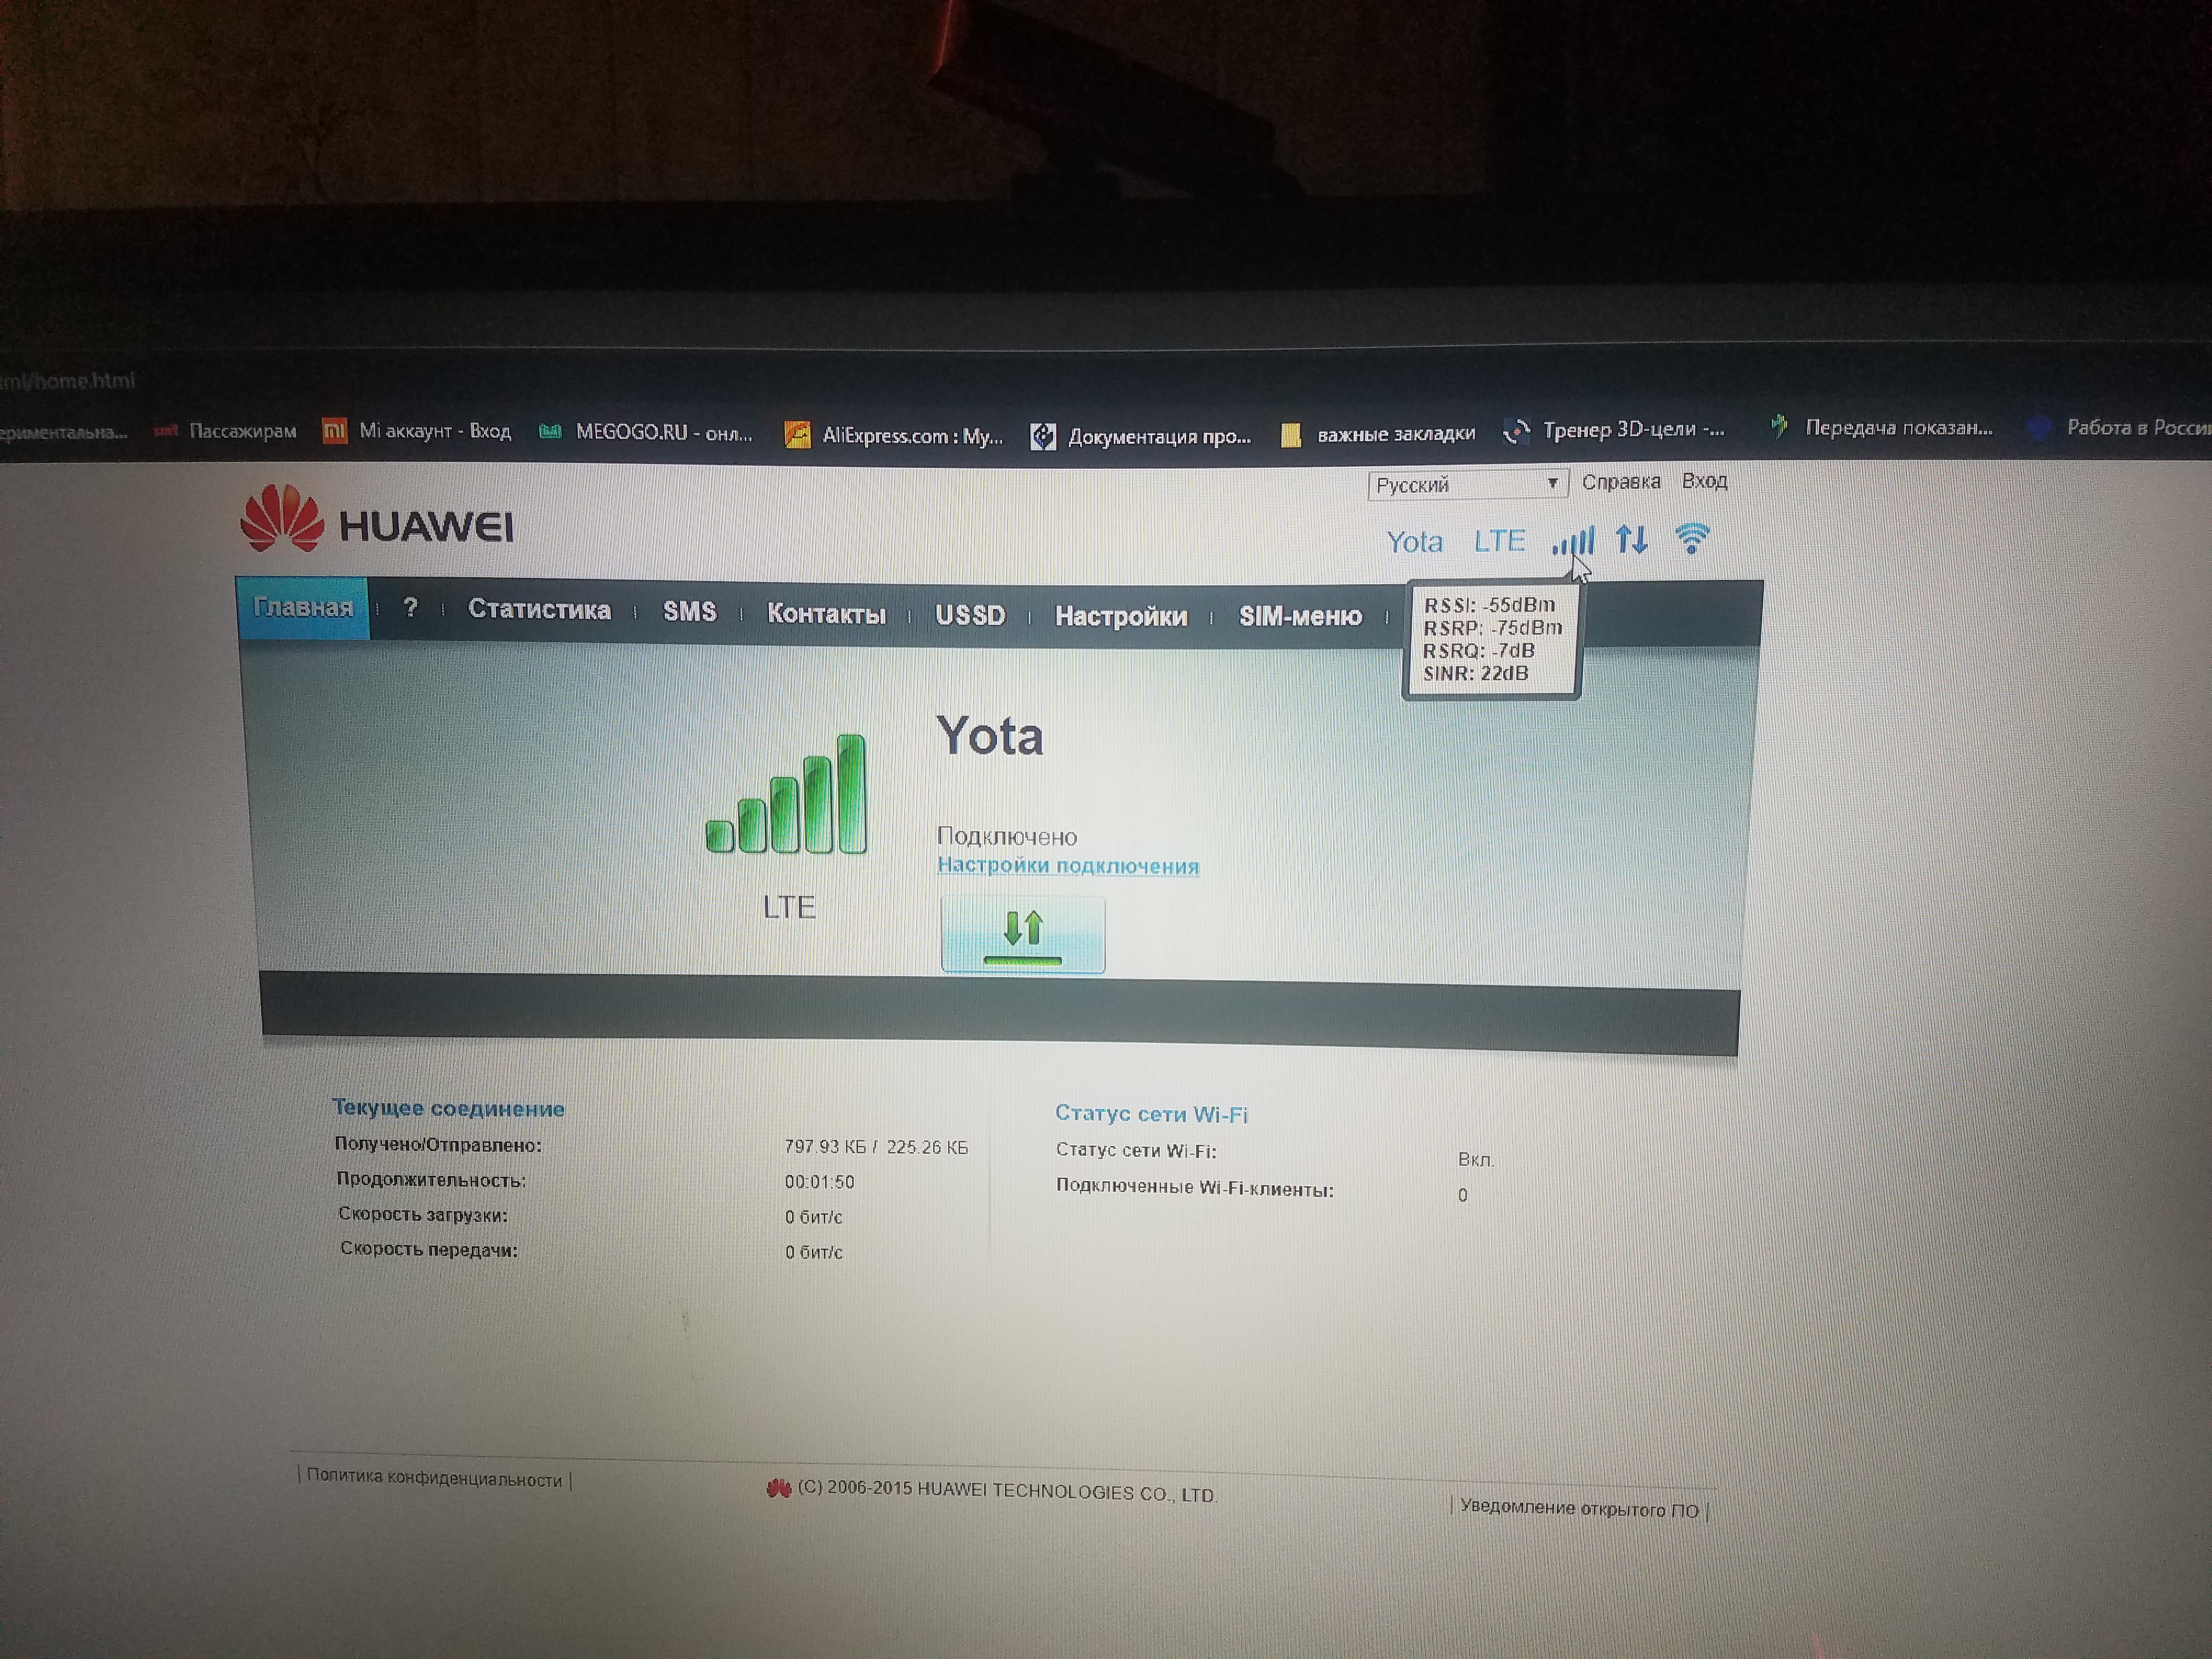Open the SIM-меню tab
Image resolution: width=2212 pixels, height=1659 pixels.
[1300, 616]
